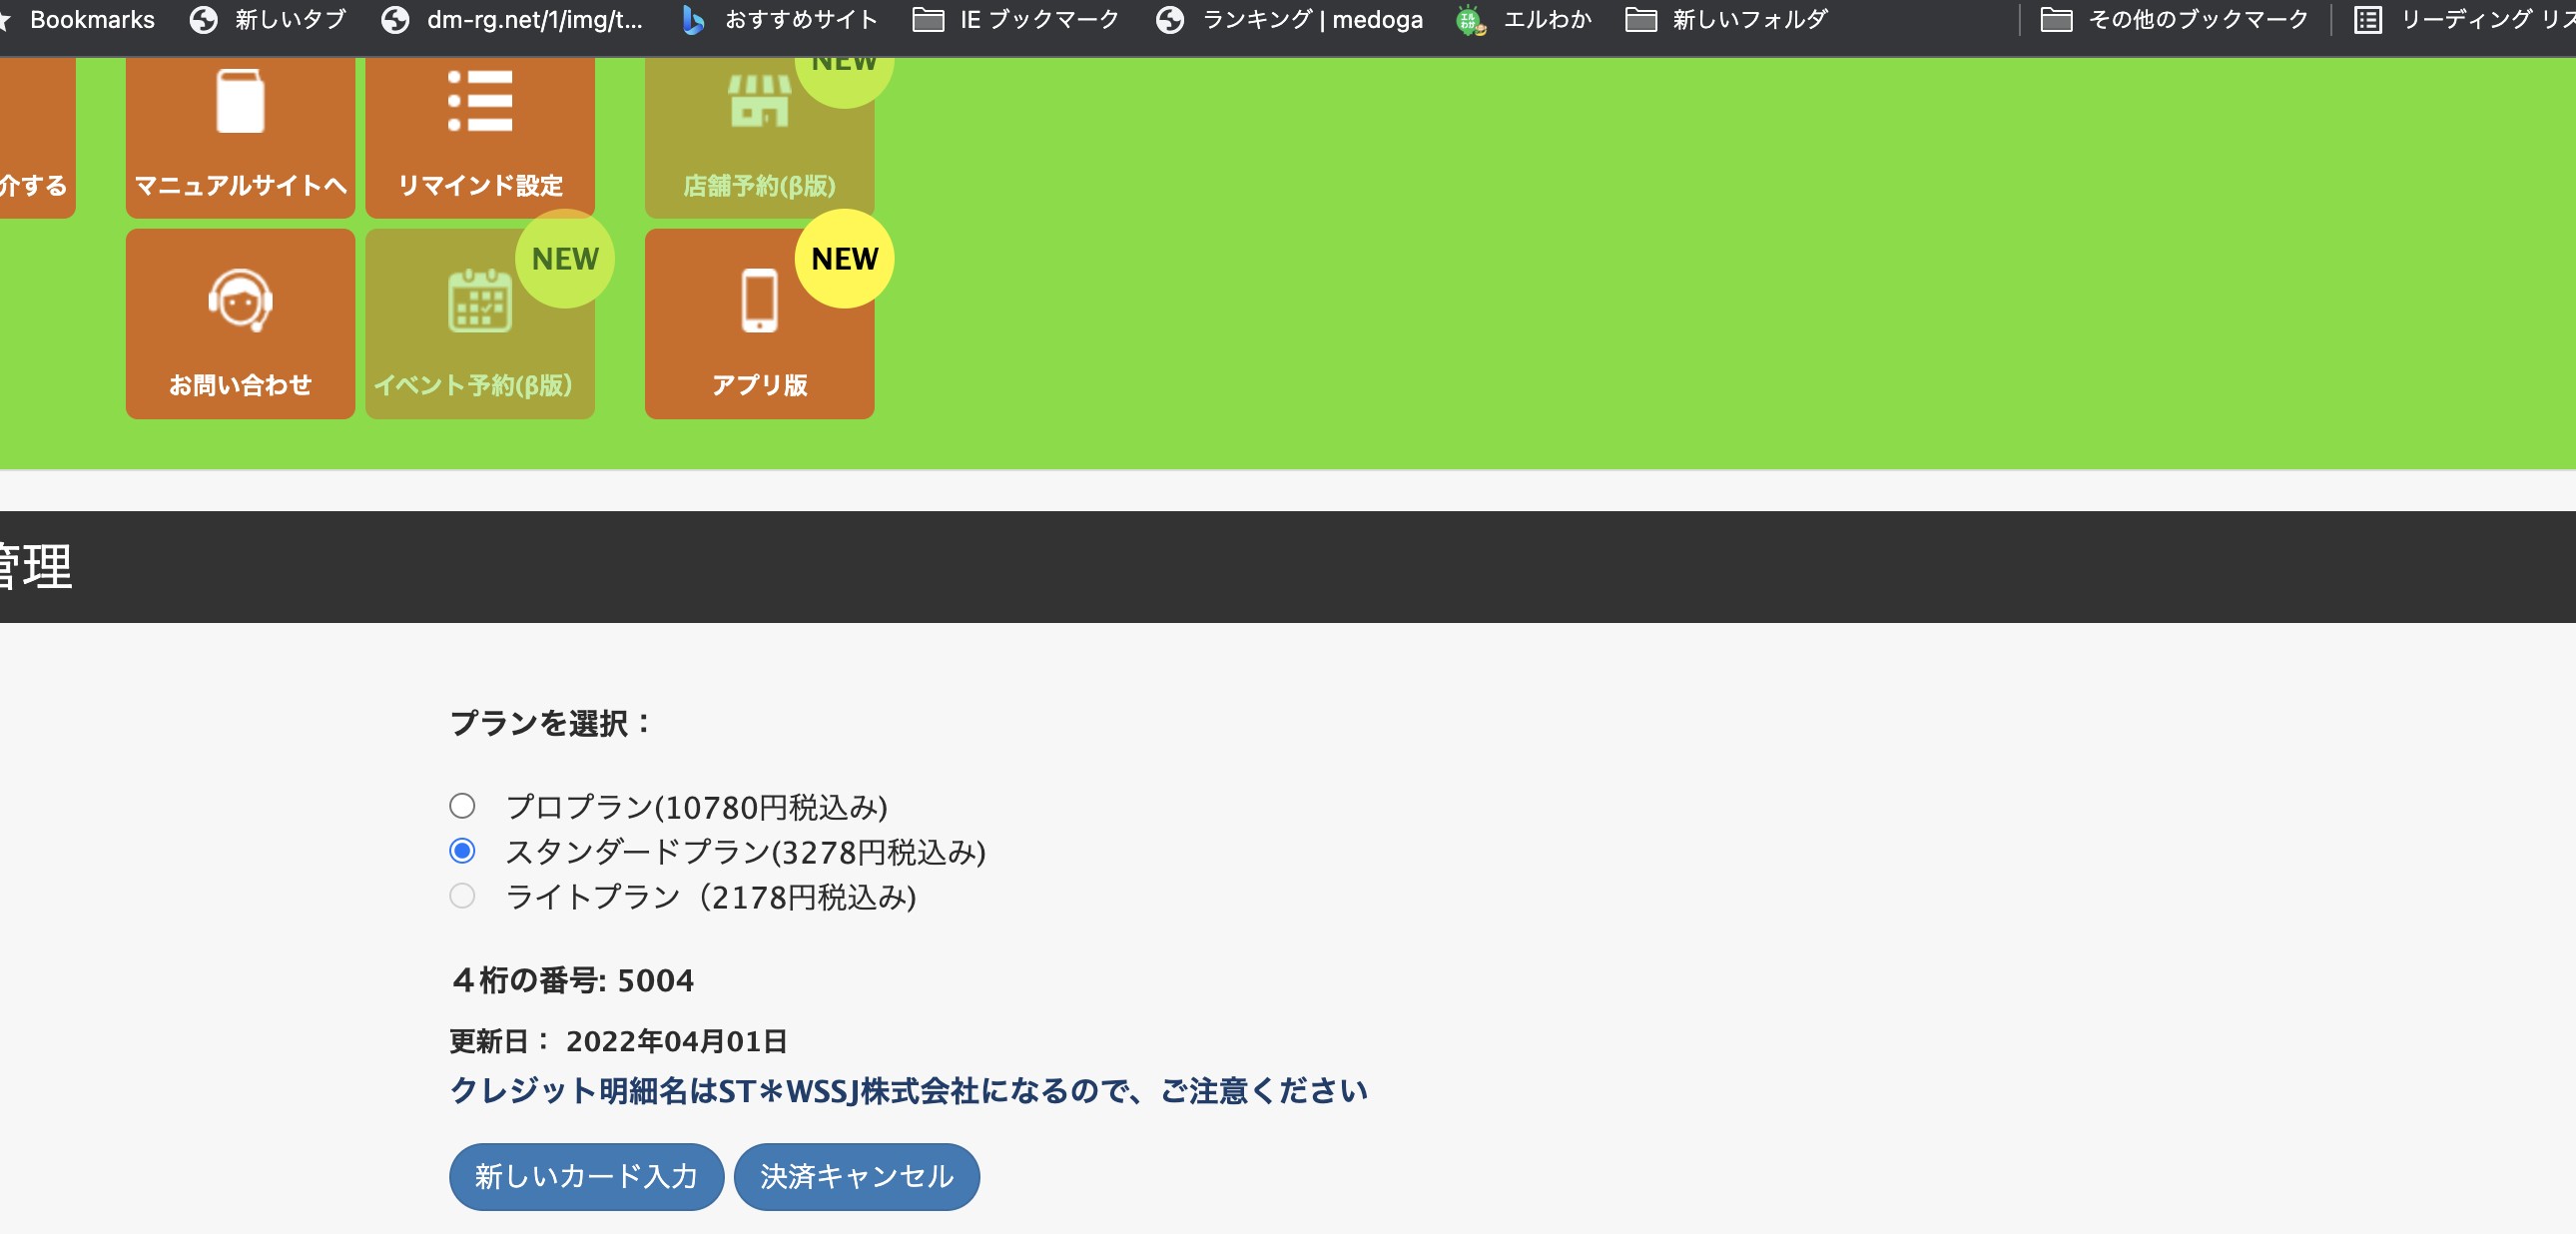This screenshot has width=2576, height=1234.
Task: Open the エルわか bookmark
Action: 1524,20
